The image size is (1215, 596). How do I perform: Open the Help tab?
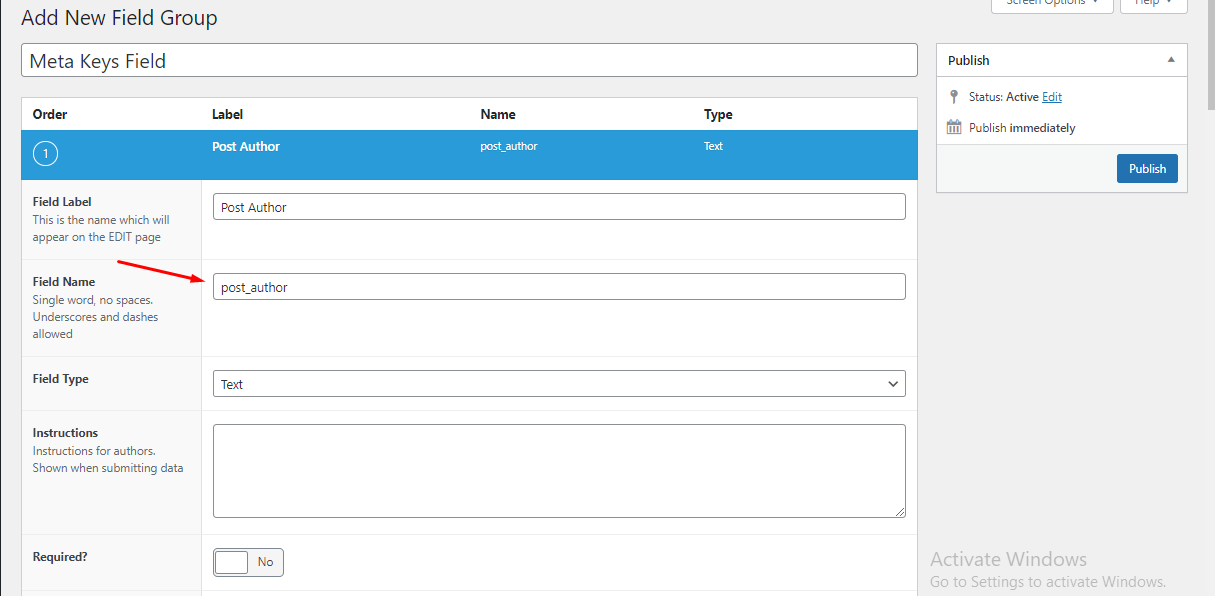tap(1153, 4)
